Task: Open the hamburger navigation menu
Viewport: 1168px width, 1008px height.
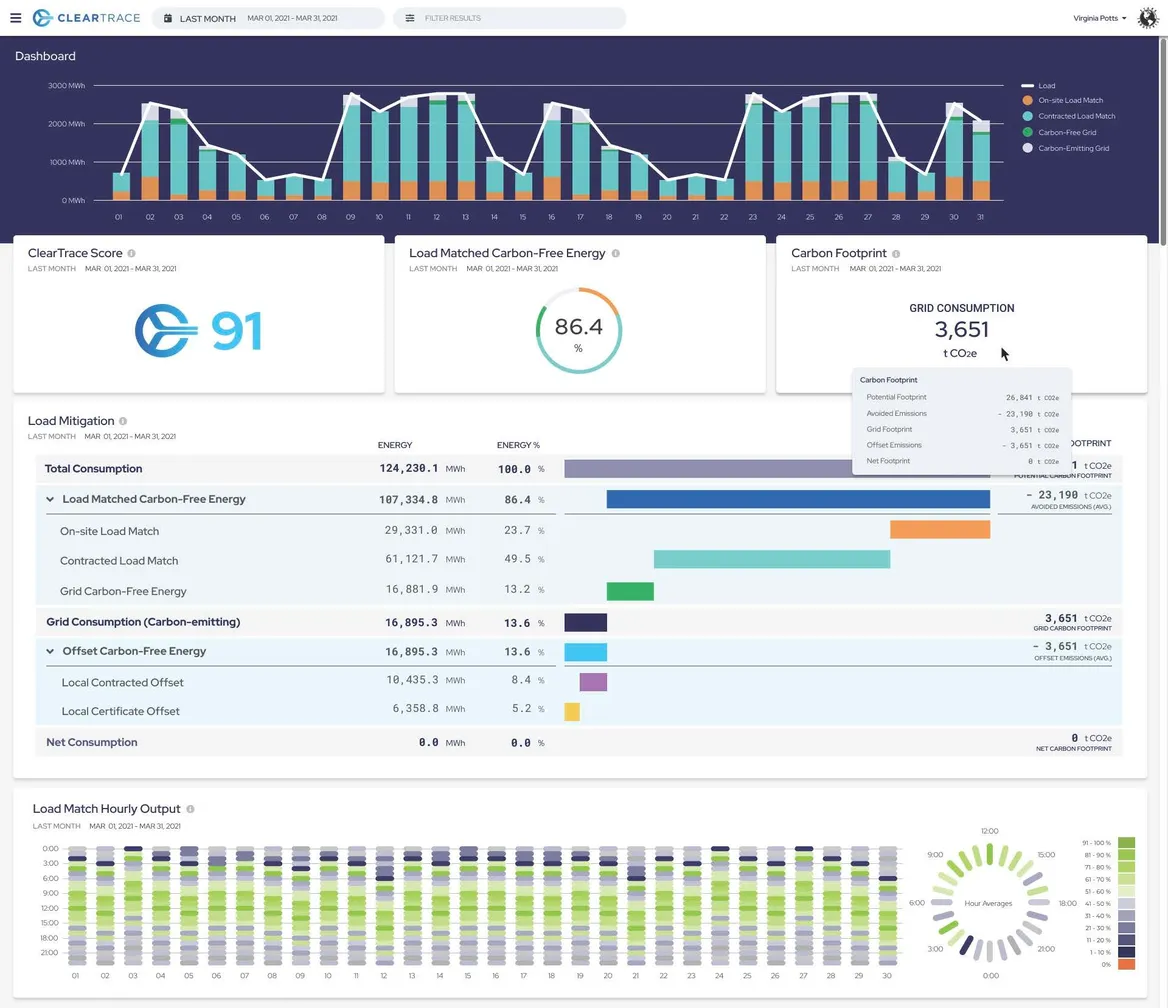Action: 16,18
